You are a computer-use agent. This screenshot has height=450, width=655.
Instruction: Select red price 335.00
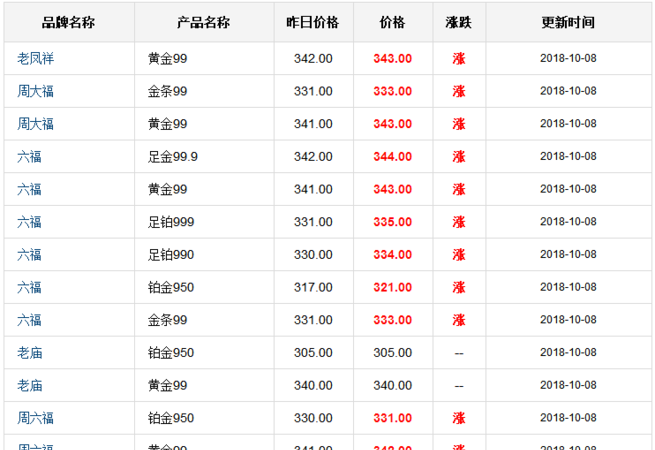(x=393, y=222)
